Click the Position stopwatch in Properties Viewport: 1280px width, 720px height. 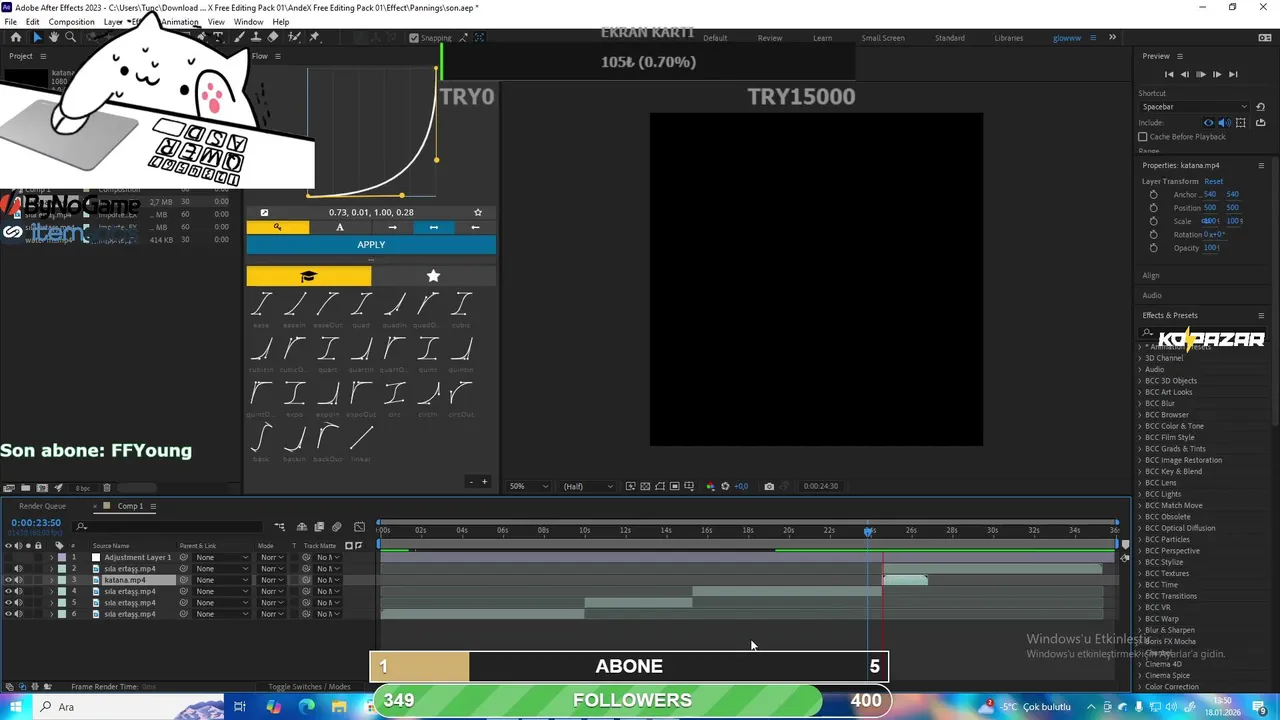coord(1153,208)
